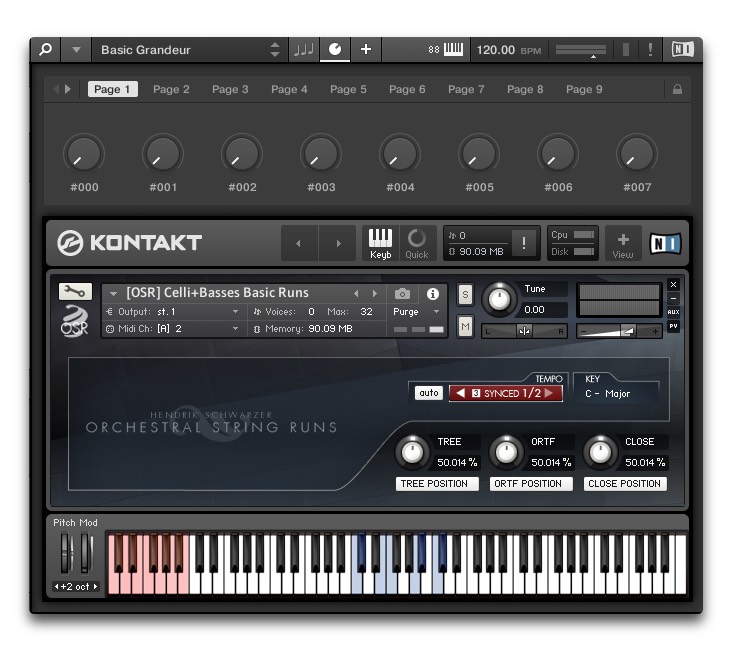This screenshot has width=733, height=650.
Task: Select the Page 8 tab
Action: pos(525,89)
